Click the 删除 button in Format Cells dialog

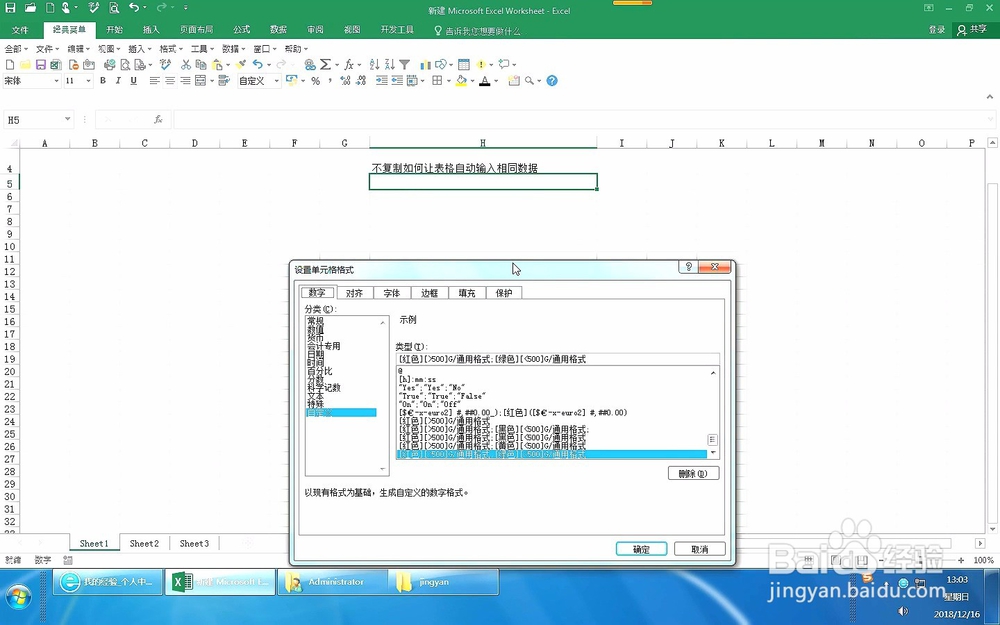pos(693,473)
